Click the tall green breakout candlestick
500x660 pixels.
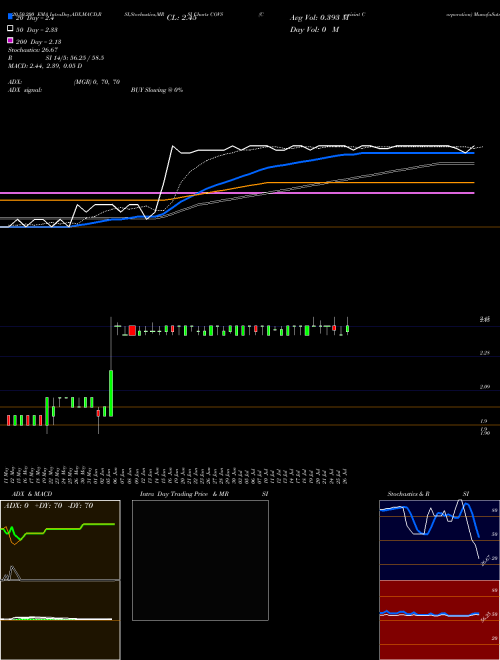111,394
